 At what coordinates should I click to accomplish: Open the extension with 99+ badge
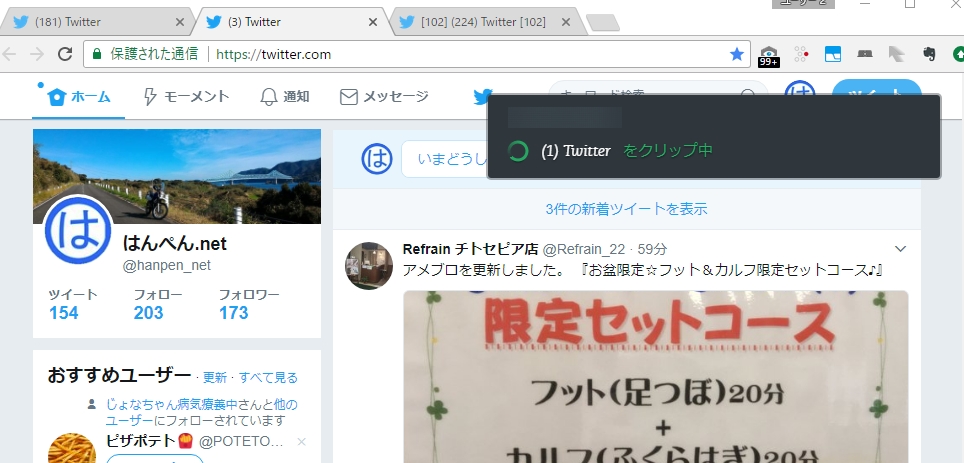point(768,55)
